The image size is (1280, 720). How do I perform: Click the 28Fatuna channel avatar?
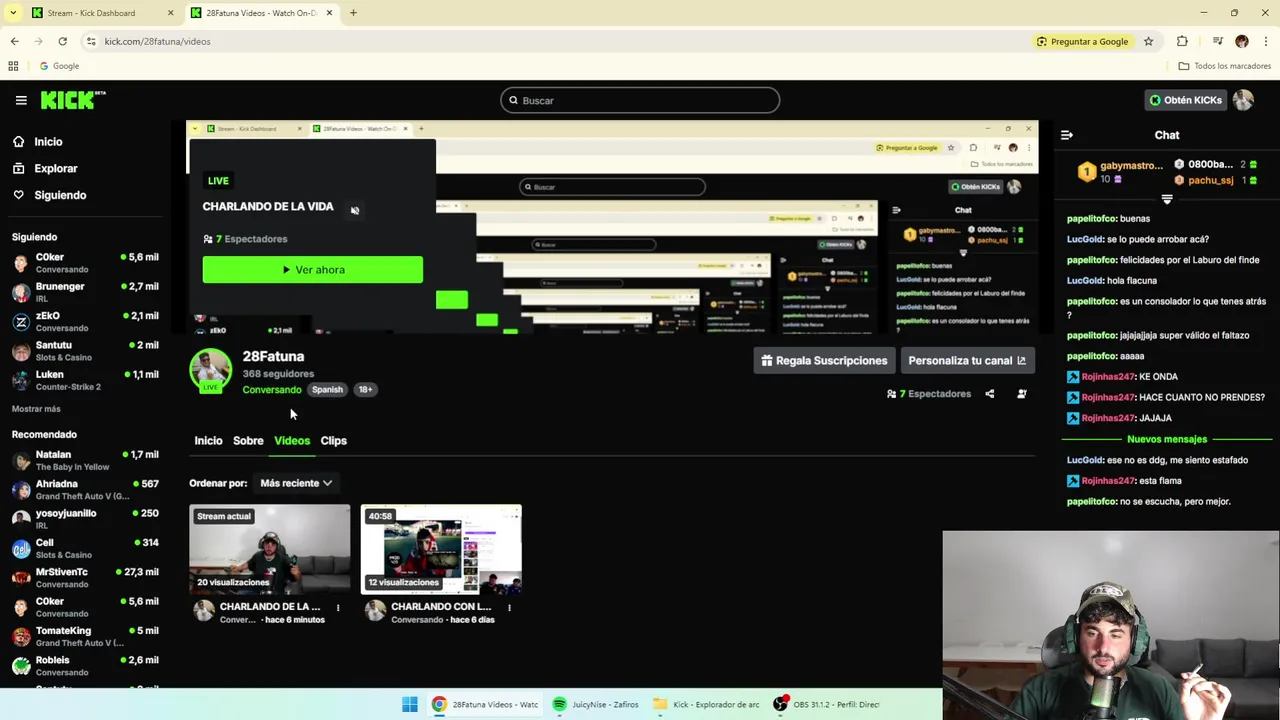[x=211, y=370]
